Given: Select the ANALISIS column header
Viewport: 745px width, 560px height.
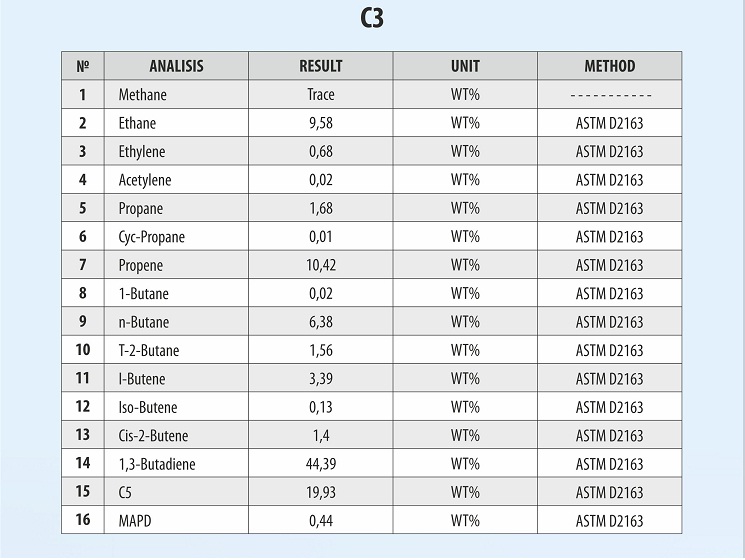Looking at the screenshot, I should click(x=176, y=66).
